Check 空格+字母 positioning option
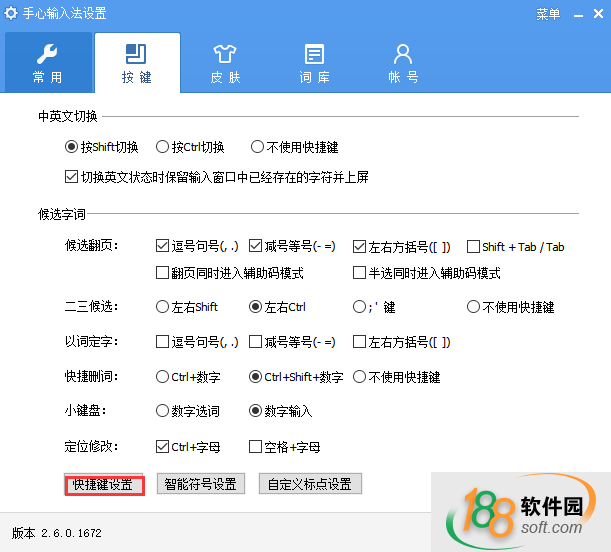The height and width of the screenshot is (552, 611). tap(255, 447)
